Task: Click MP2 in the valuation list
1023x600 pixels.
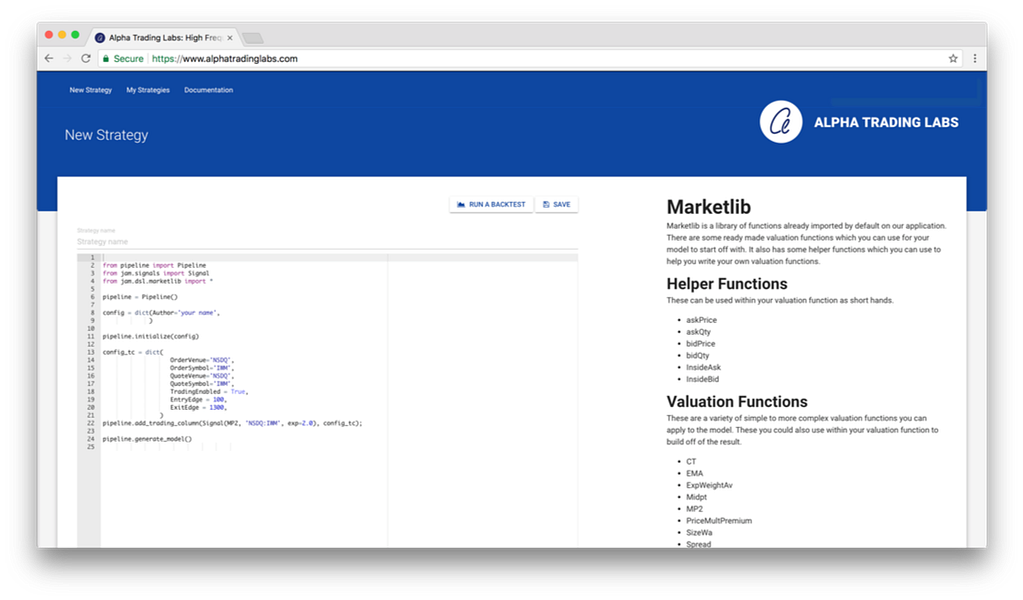Action: 694,509
